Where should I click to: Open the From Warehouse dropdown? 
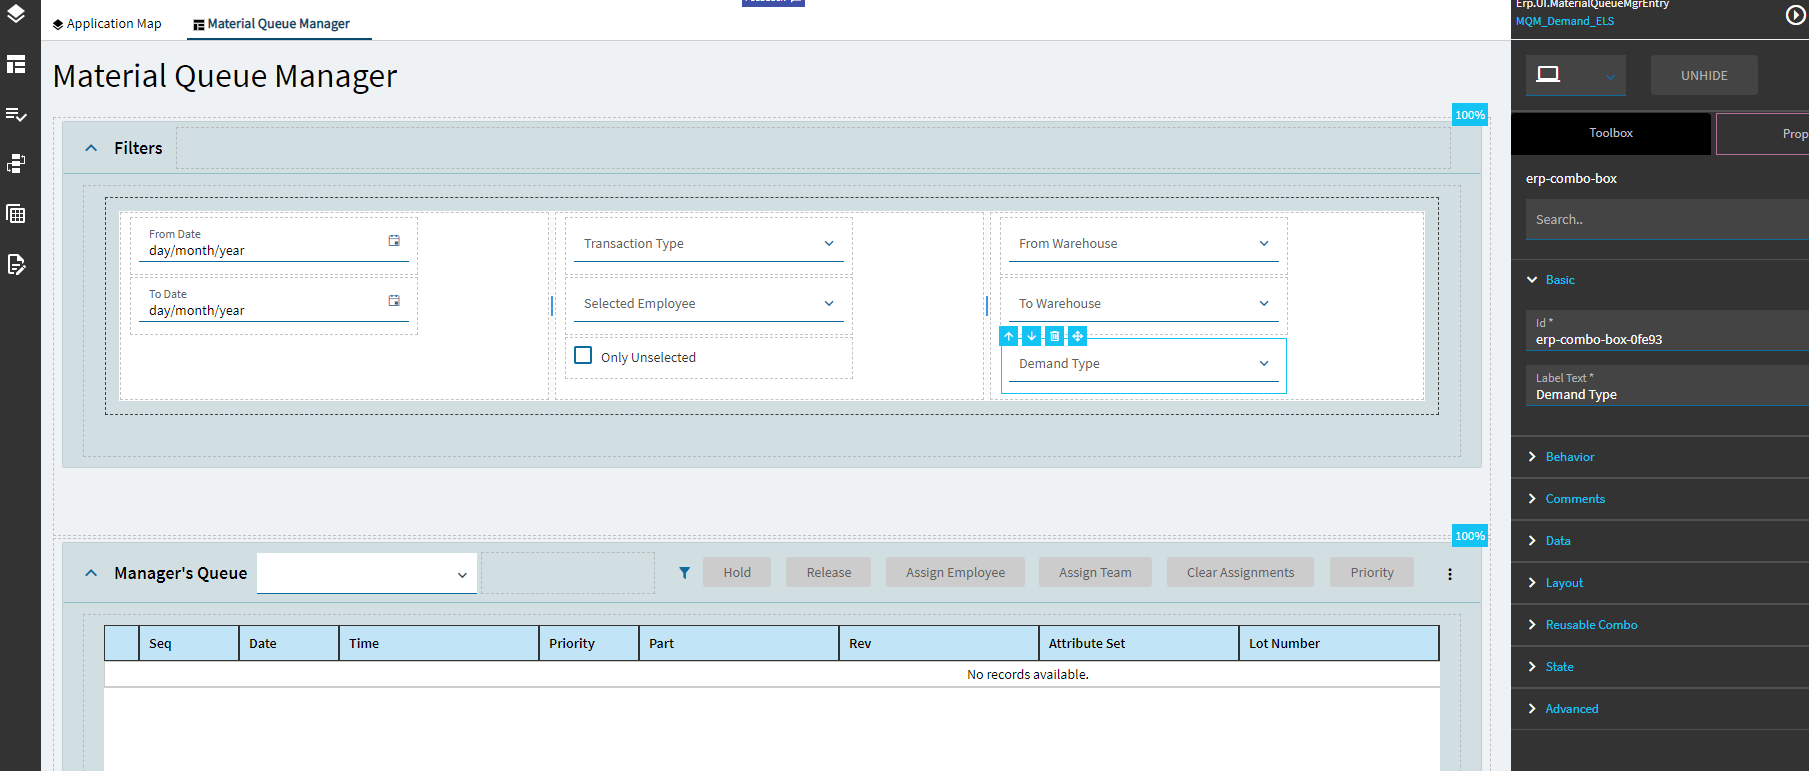pos(1144,243)
